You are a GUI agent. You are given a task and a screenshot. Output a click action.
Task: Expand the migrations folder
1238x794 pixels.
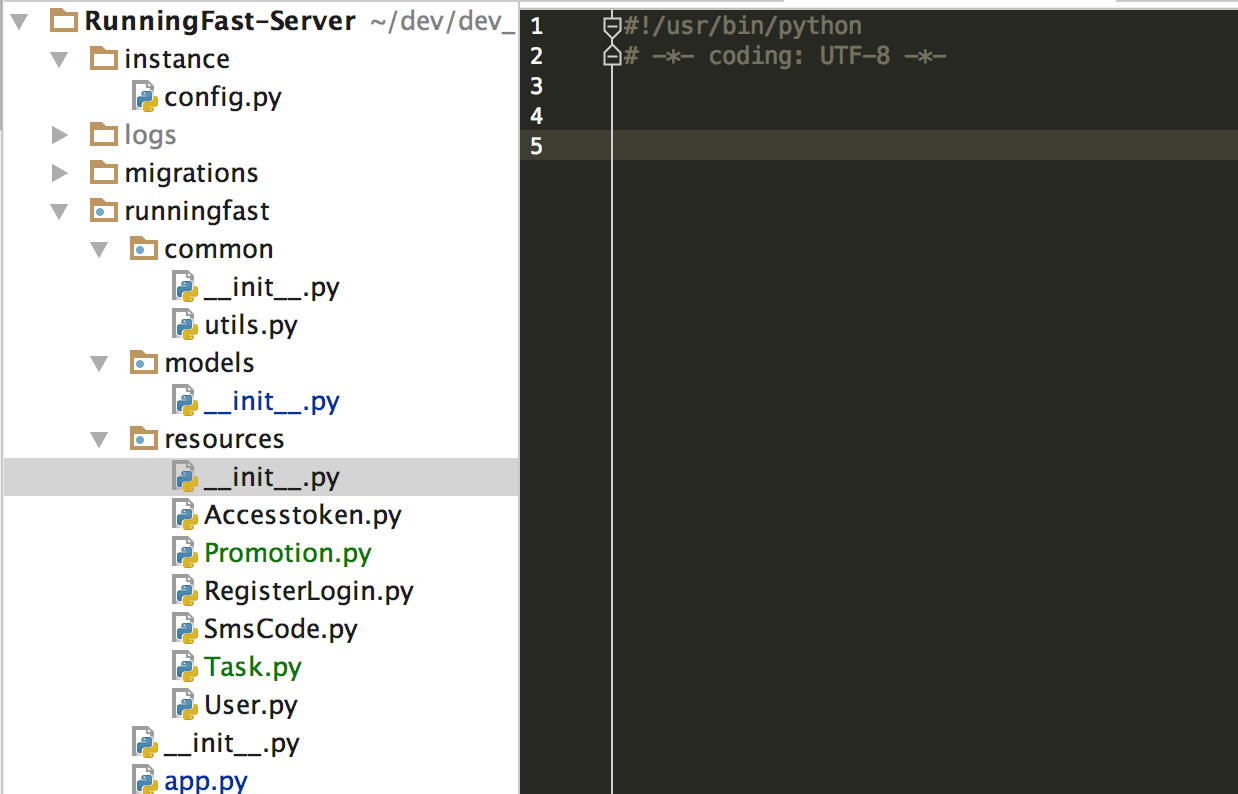coord(60,173)
